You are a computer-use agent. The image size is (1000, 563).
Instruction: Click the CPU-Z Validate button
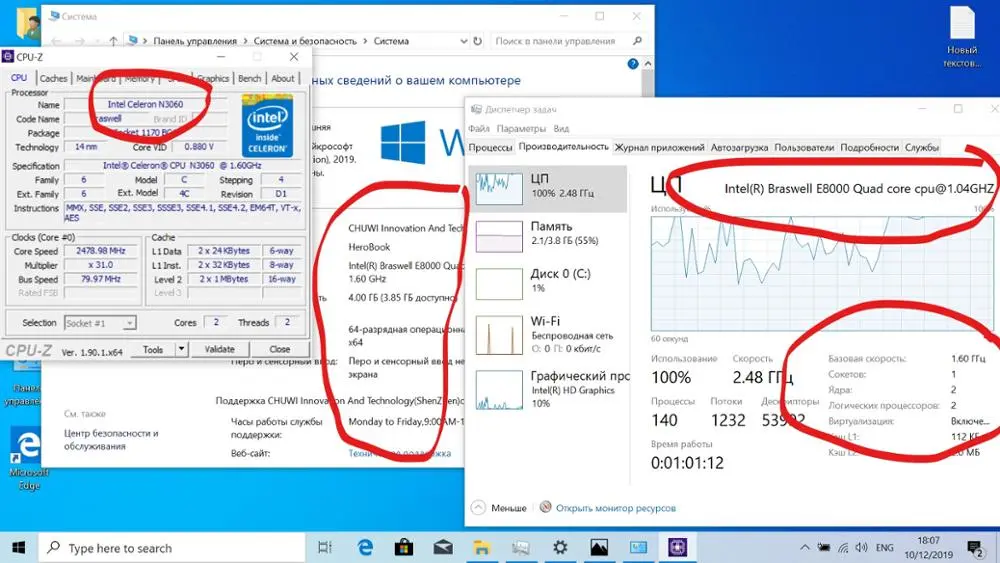219,349
